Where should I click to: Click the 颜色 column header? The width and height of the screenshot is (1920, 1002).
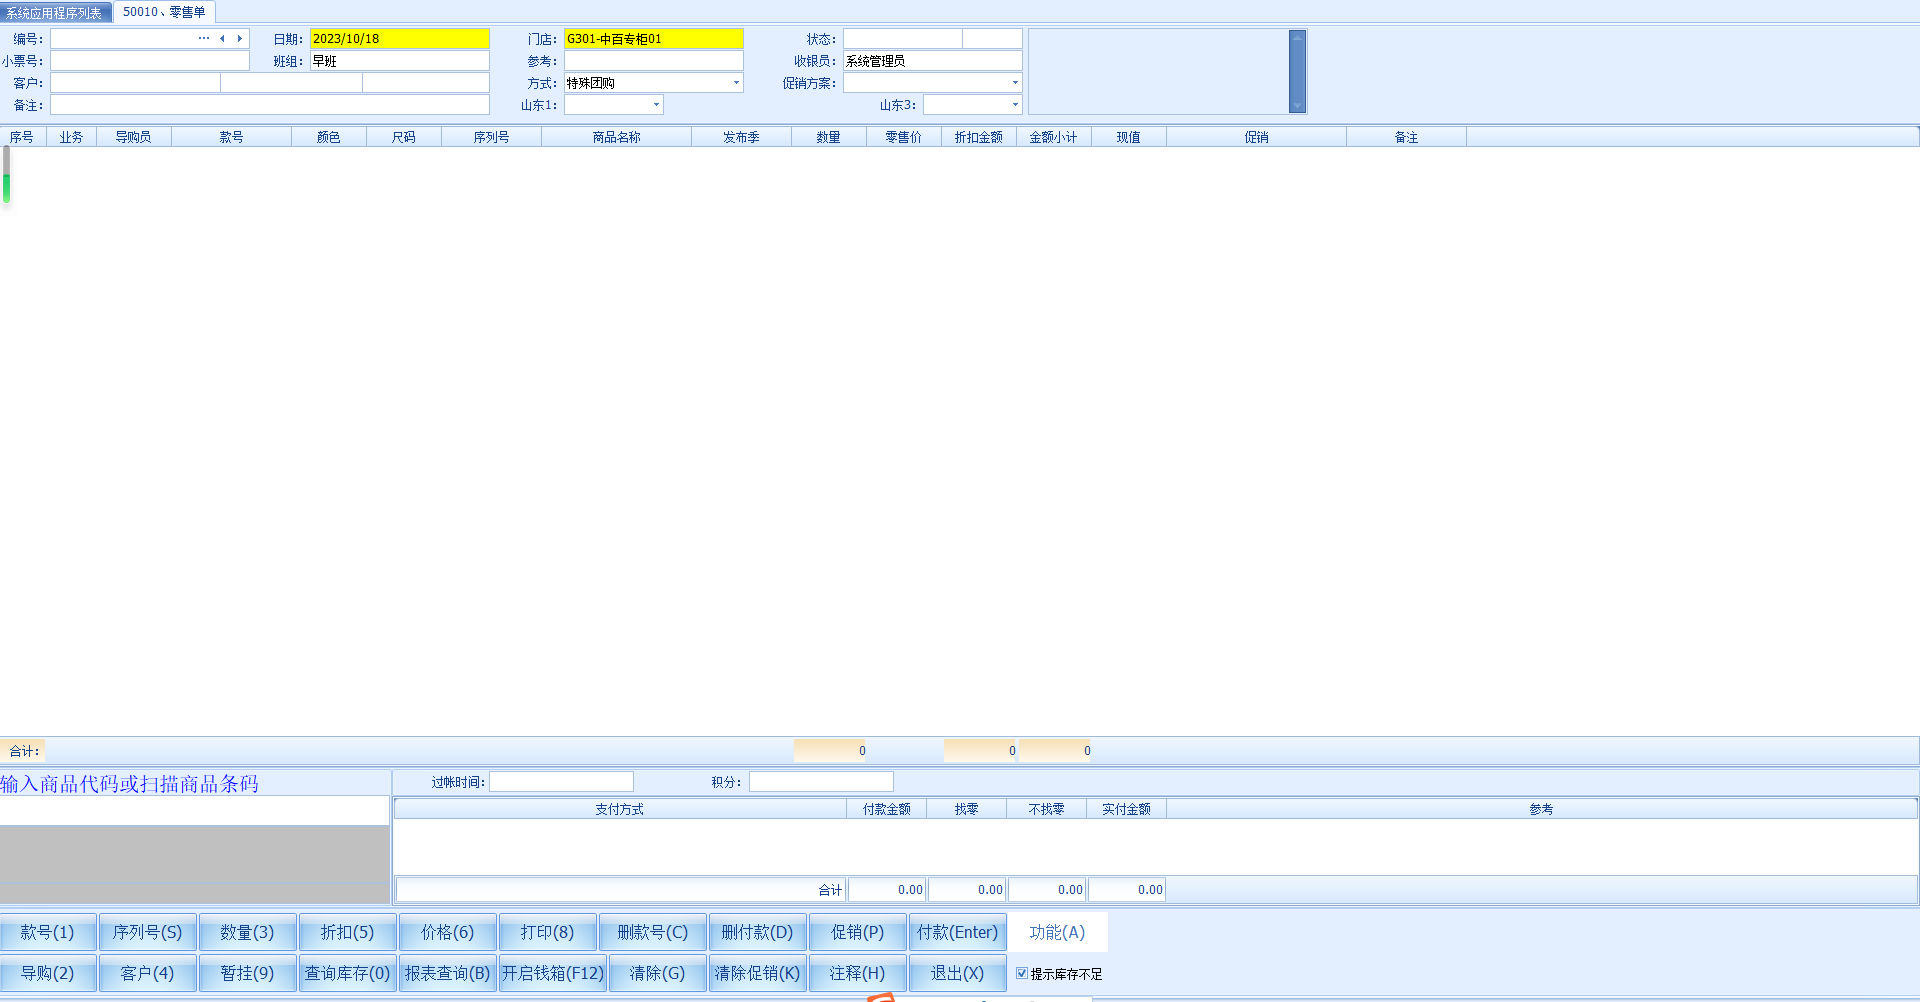click(329, 137)
